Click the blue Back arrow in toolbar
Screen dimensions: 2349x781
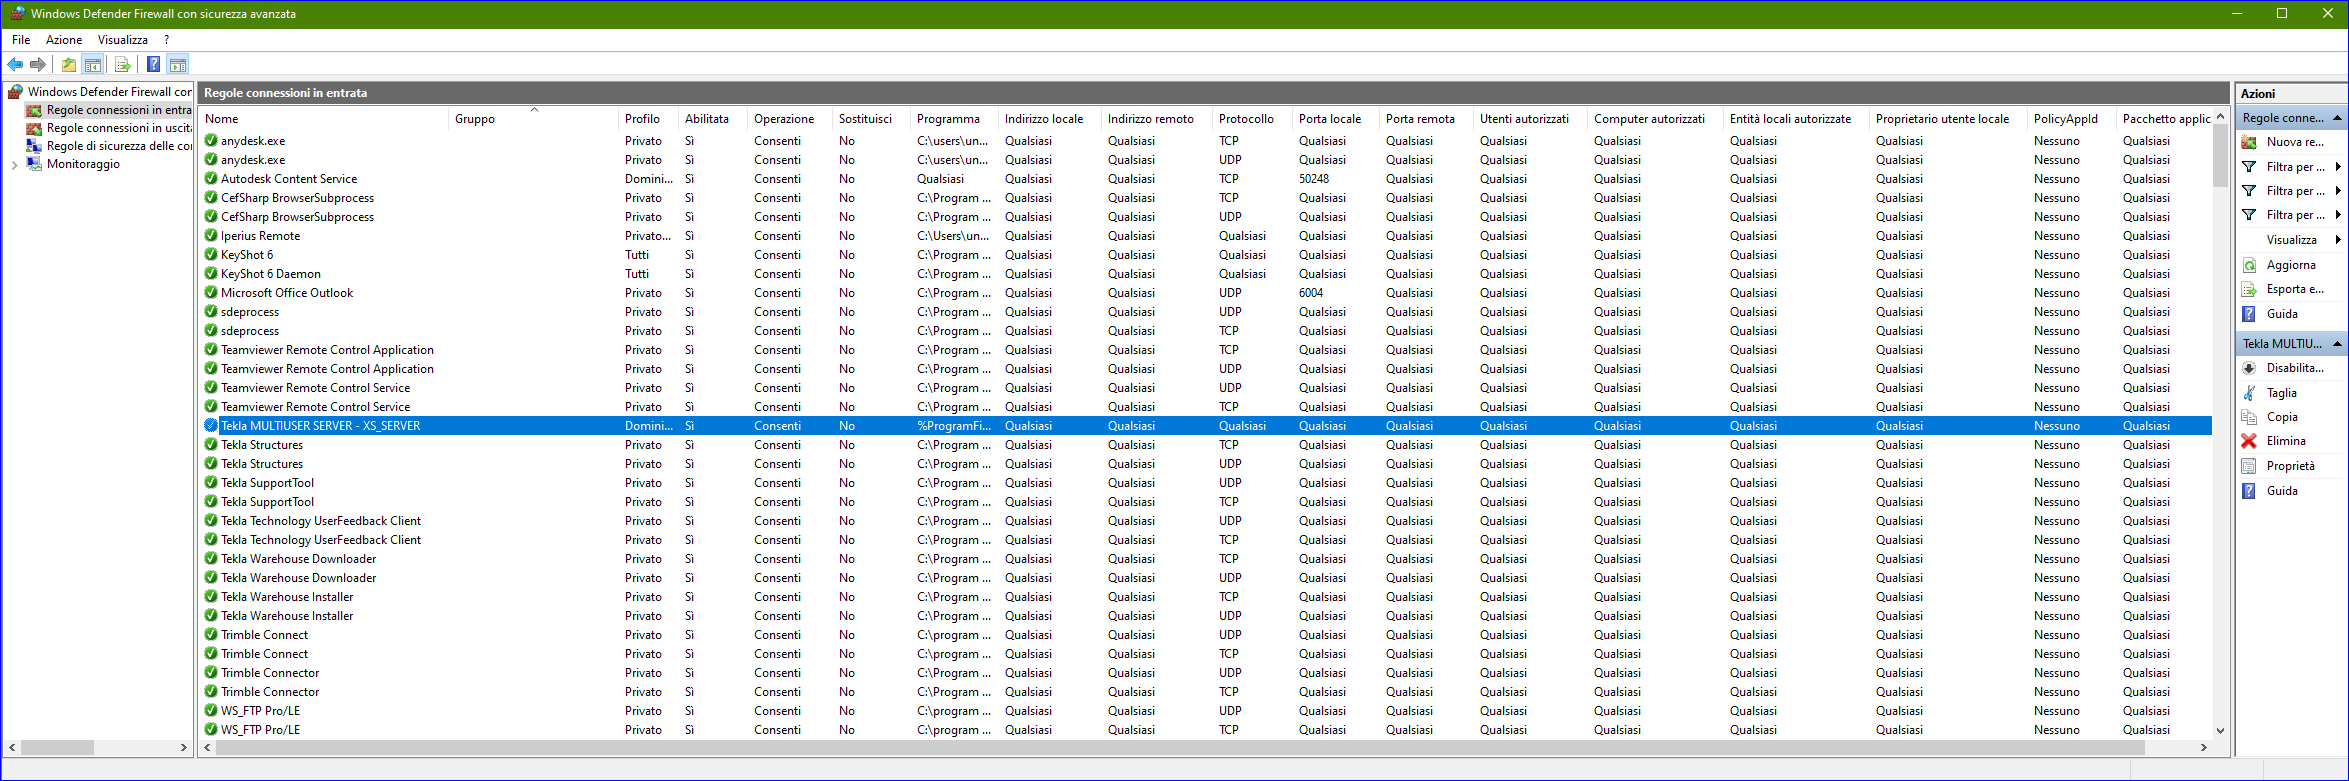pyautogui.click(x=15, y=65)
